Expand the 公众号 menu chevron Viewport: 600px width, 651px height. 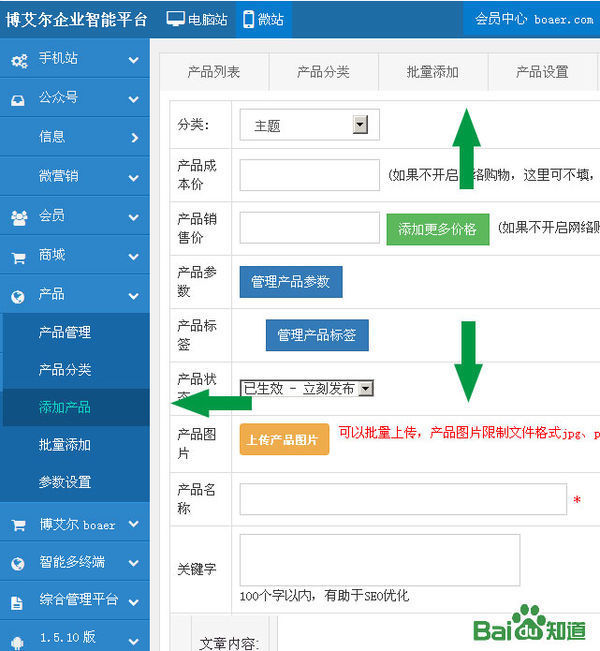(134, 99)
